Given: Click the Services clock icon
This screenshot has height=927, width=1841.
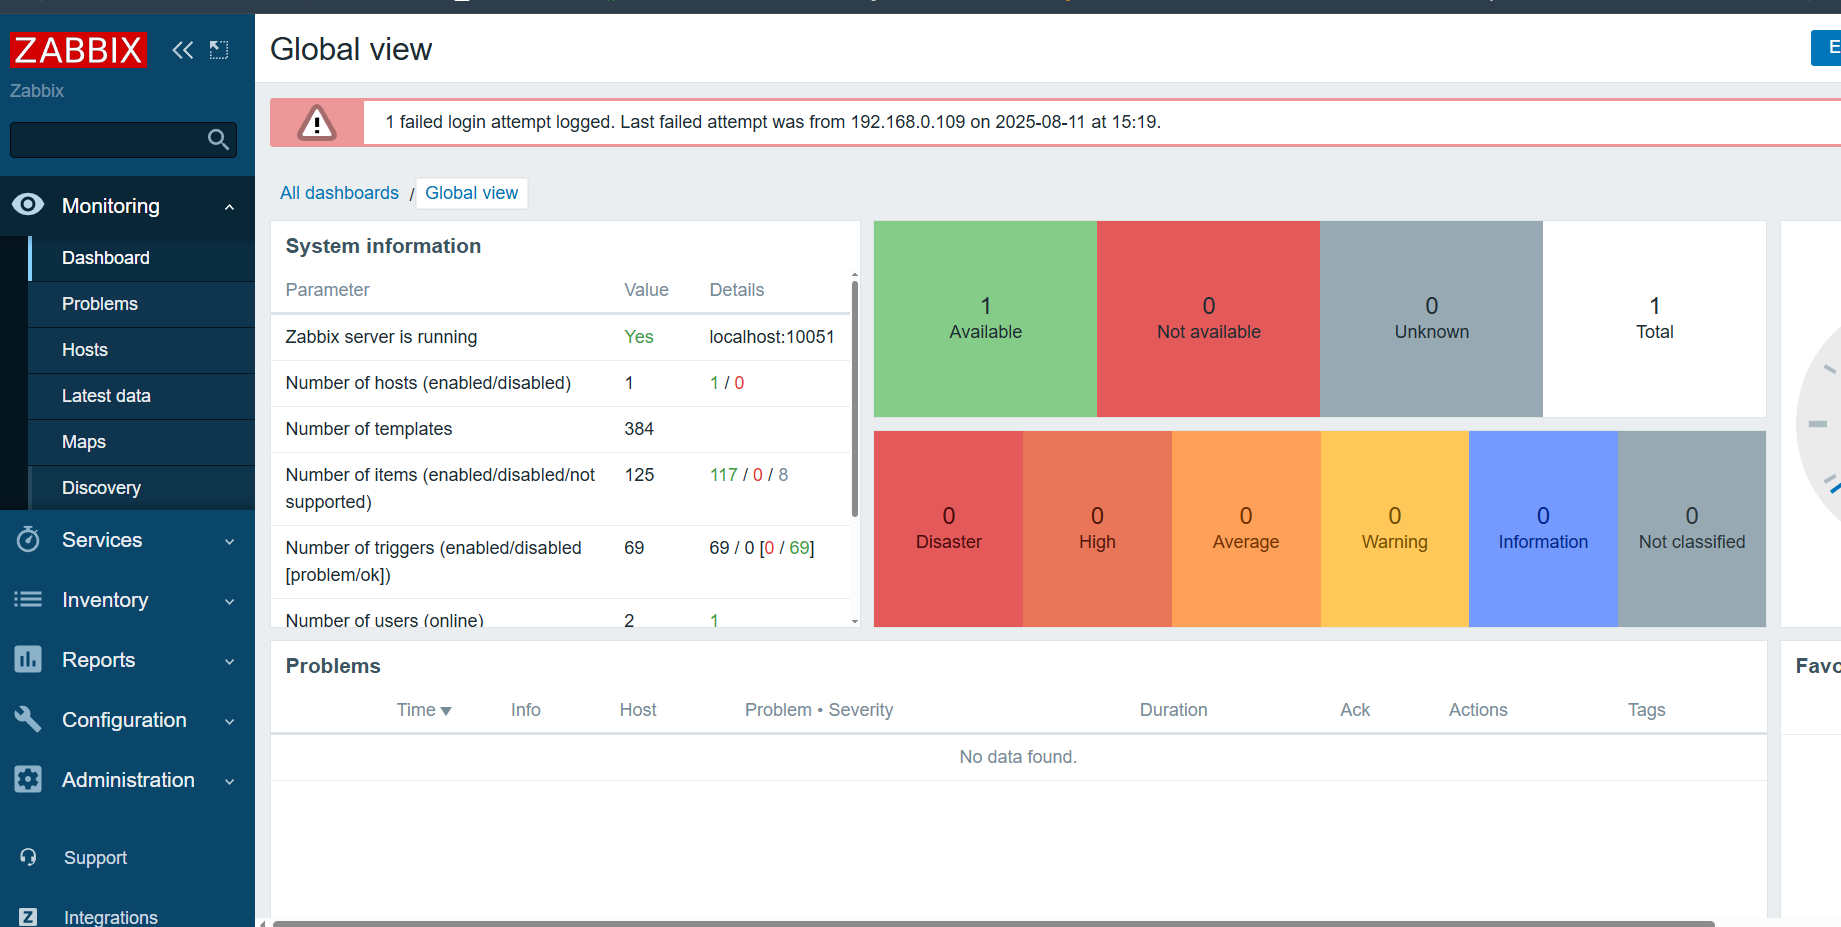Looking at the screenshot, I should click(x=28, y=540).
